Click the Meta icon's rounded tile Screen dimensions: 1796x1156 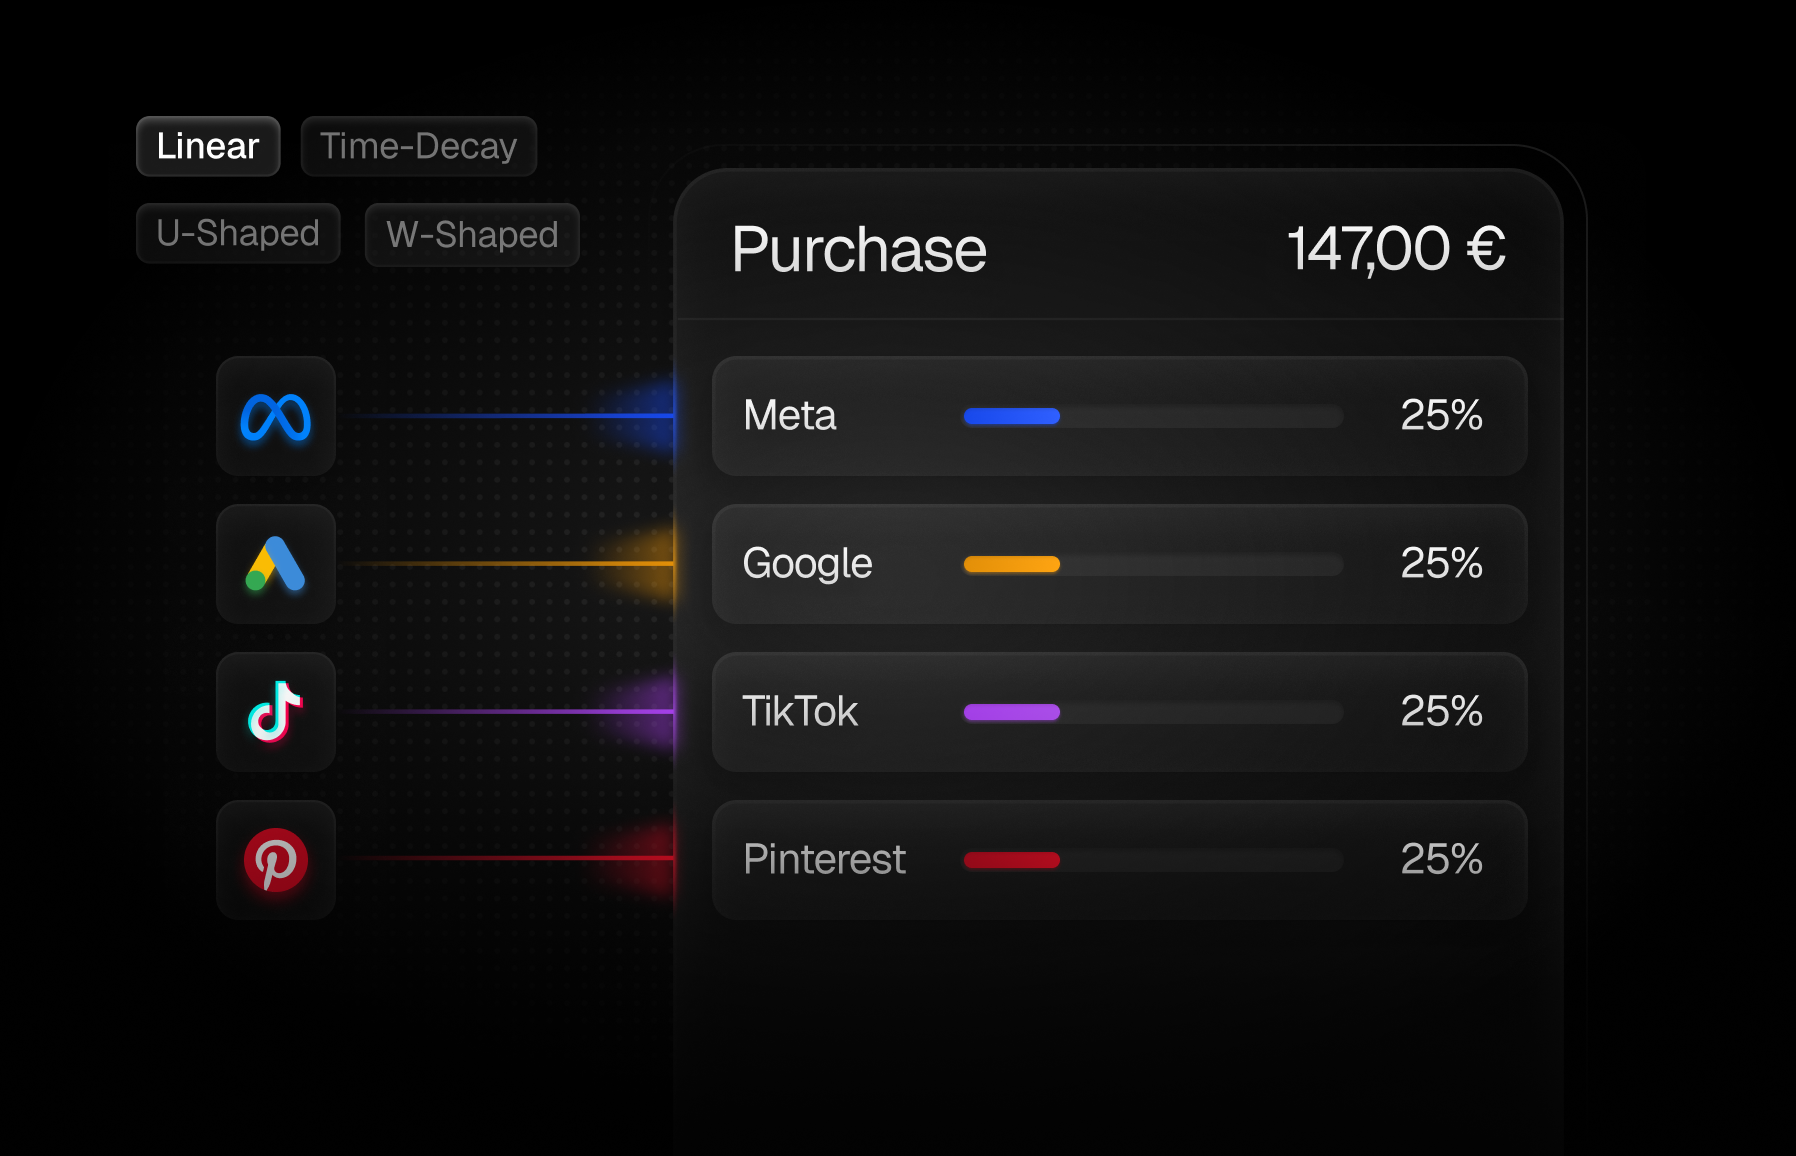click(276, 417)
